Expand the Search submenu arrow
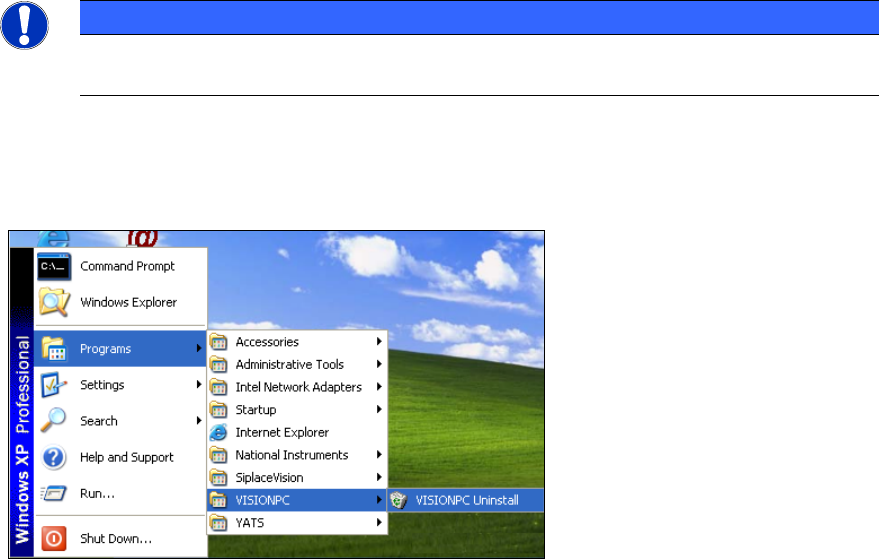This screenshot has width=879, height=559. click(198, 421)
